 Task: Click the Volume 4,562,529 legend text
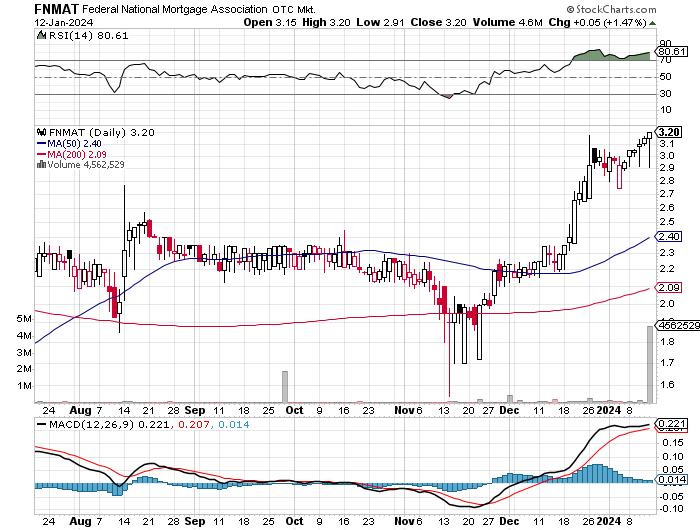coord(86,164)
